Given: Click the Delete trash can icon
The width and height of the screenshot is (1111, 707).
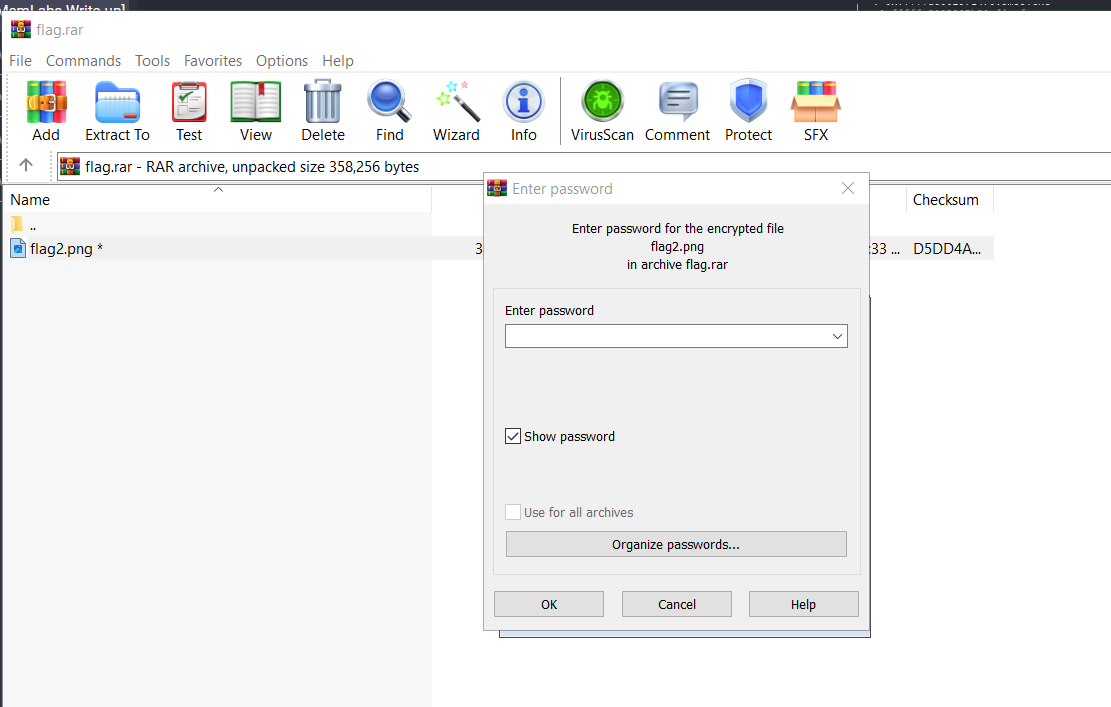Looking at the screenshot, I should tap(322, 103).
